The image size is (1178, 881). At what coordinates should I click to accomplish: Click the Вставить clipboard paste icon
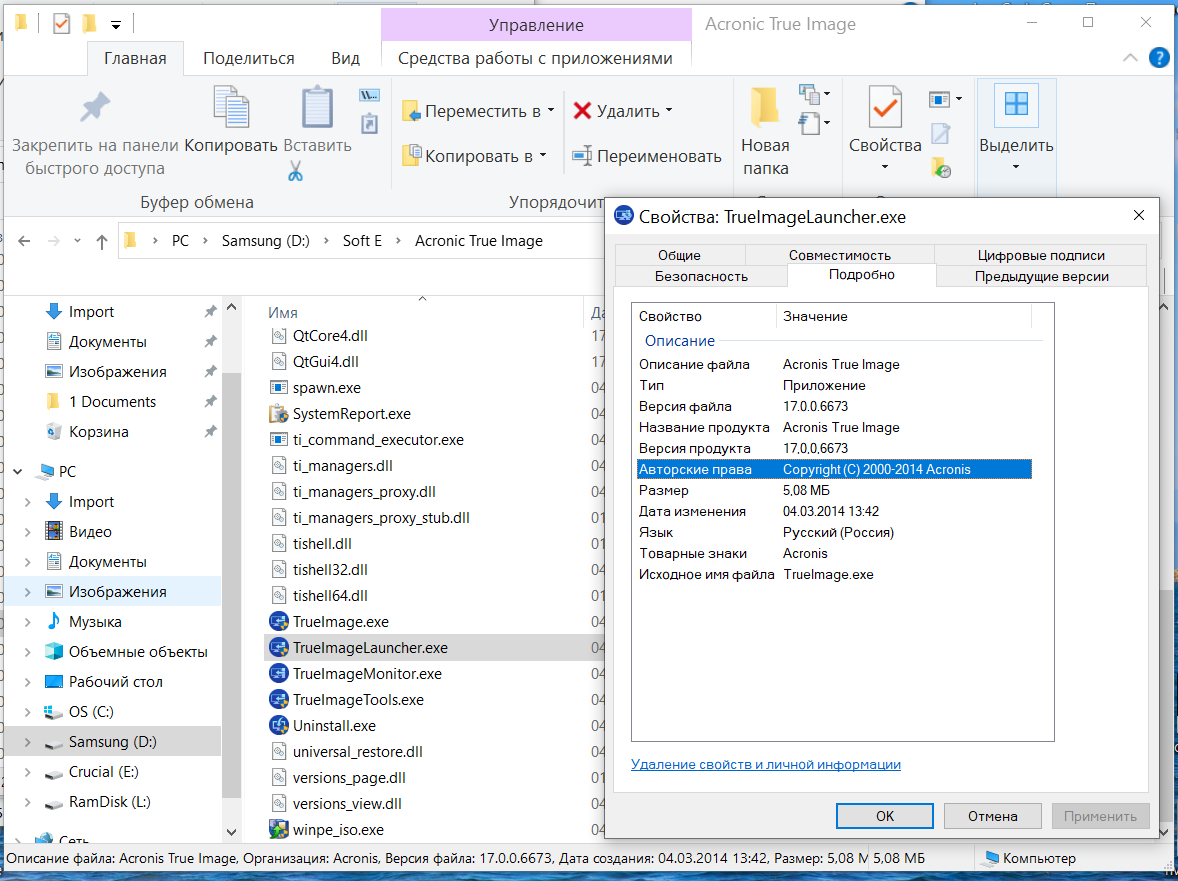(x=317, y=107)
